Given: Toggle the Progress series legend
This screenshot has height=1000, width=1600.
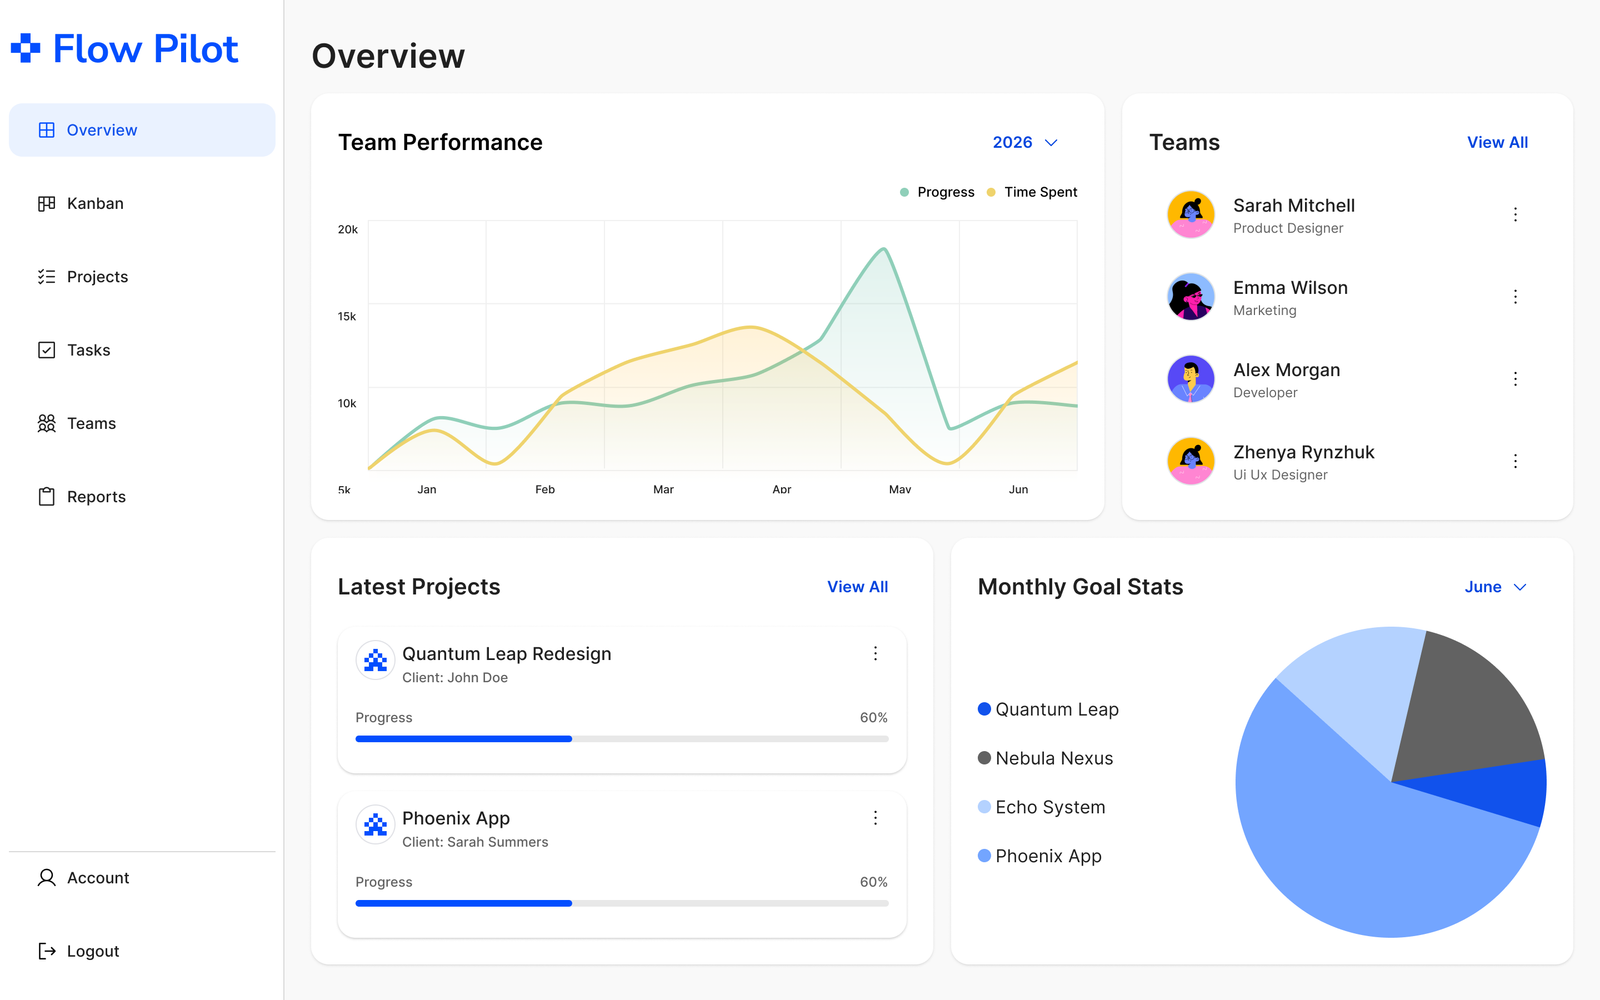Looking at the screenshot, I should 937,192.
